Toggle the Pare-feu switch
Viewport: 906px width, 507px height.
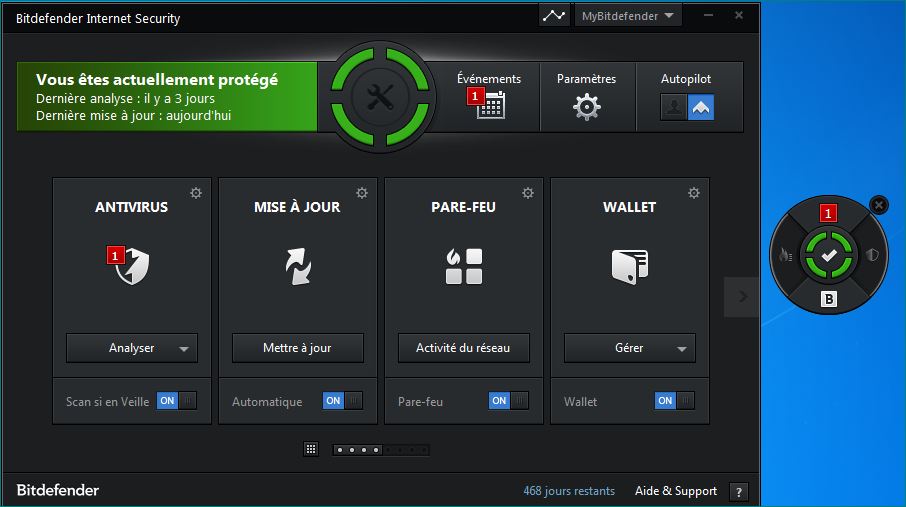(x=508, y=401)
